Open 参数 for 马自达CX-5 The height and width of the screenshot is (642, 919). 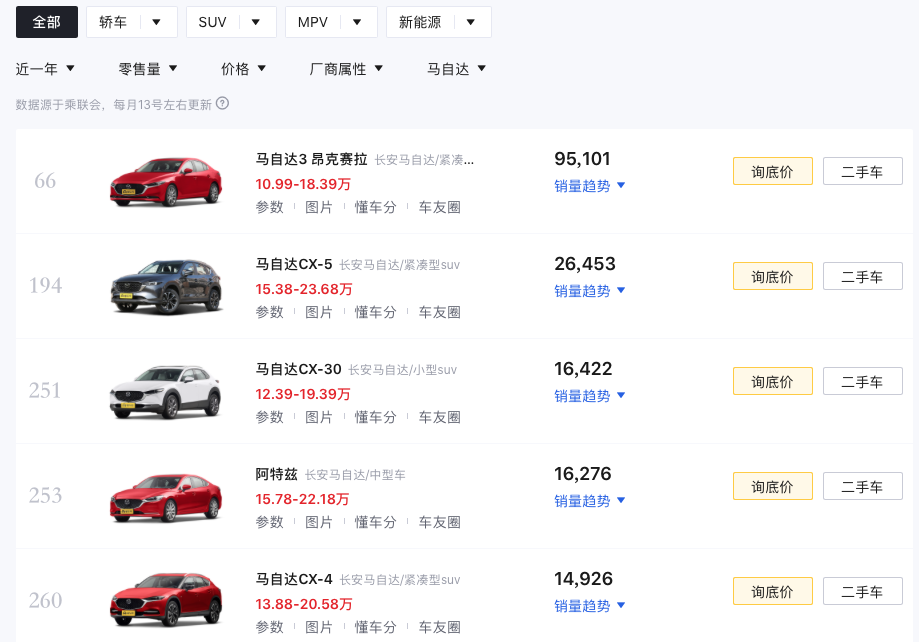[x=270, y=312]
